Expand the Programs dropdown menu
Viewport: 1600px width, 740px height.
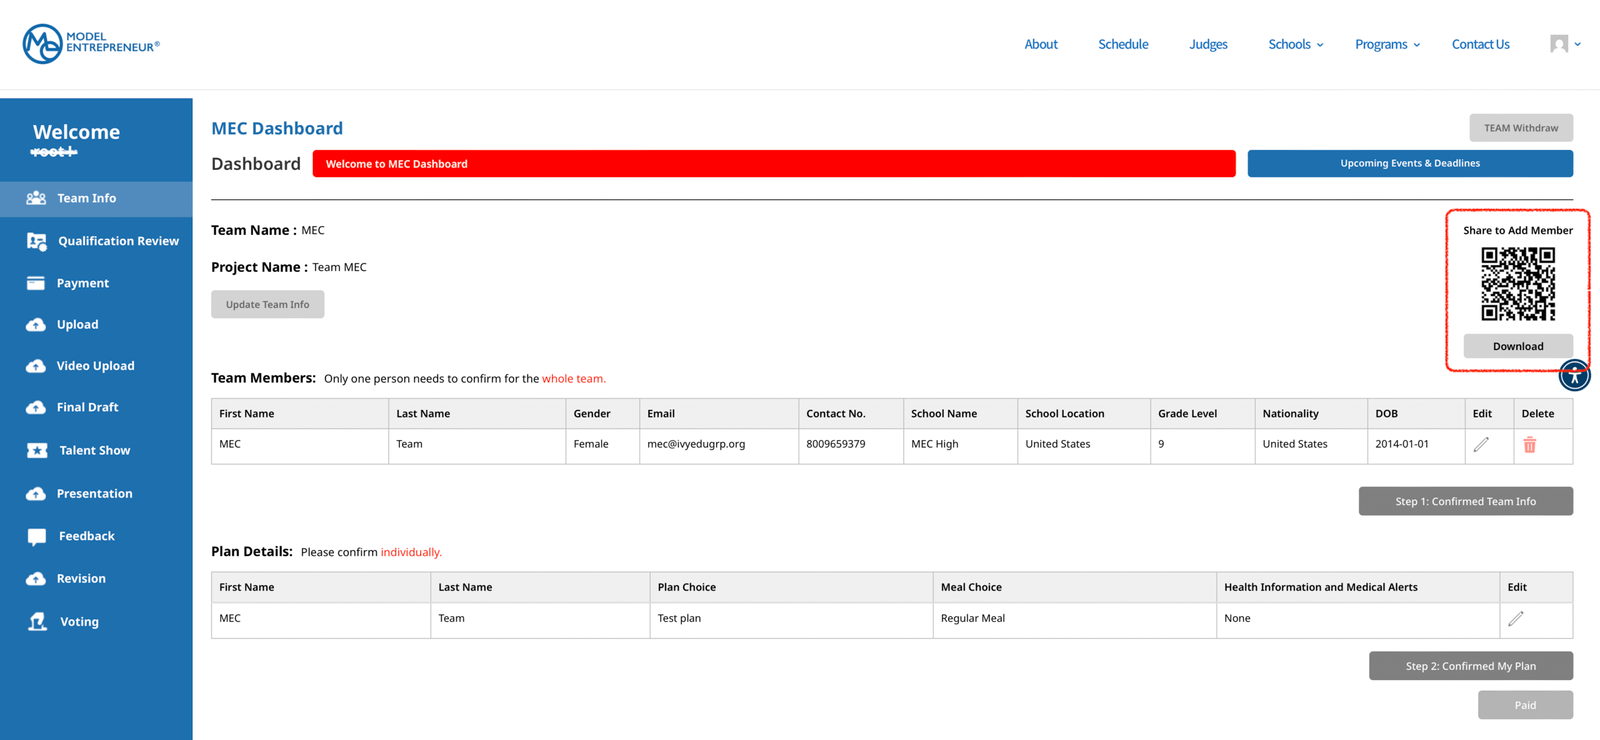pyautogui.click(x=1387, y=44)
